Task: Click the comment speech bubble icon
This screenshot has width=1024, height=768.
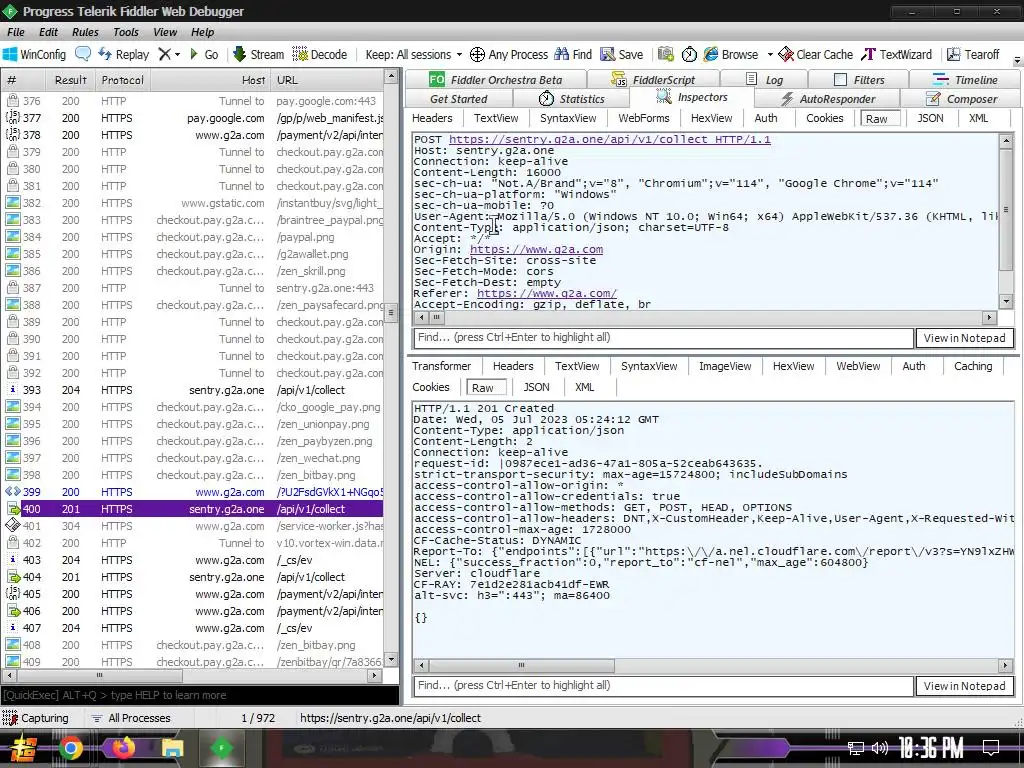Action: 83,54
